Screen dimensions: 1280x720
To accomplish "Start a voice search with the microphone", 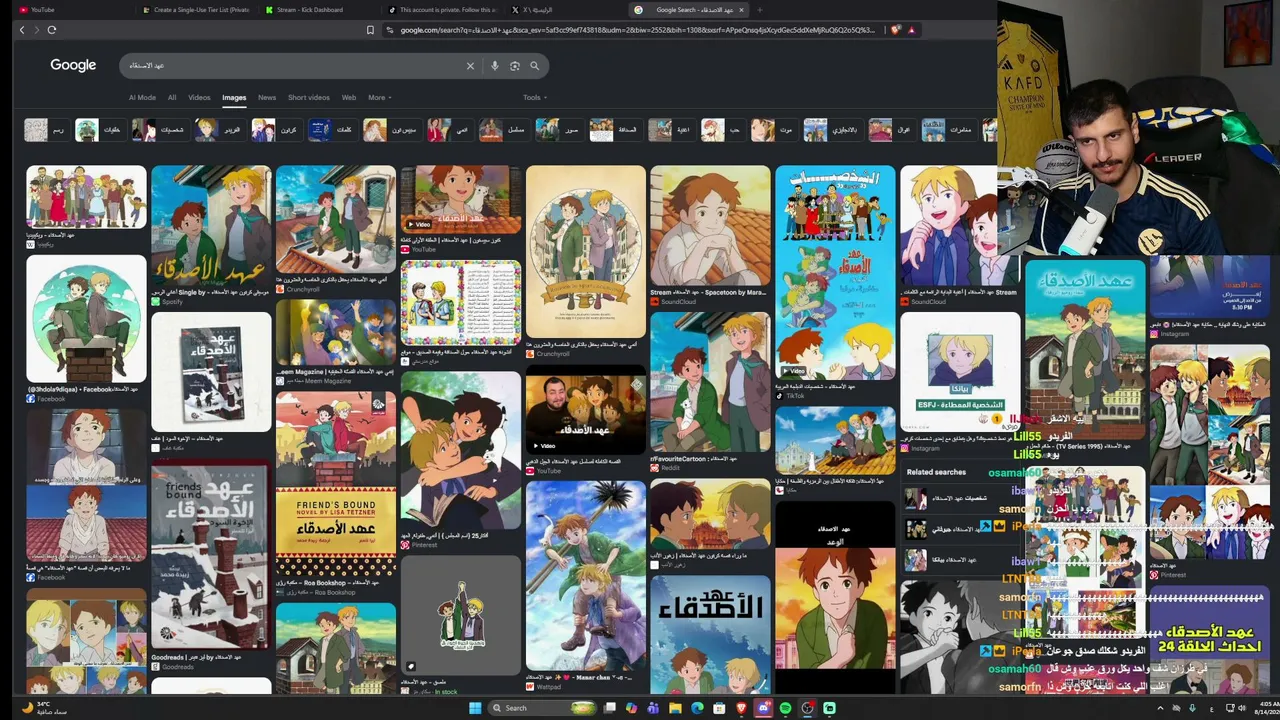I will point(494,66).
